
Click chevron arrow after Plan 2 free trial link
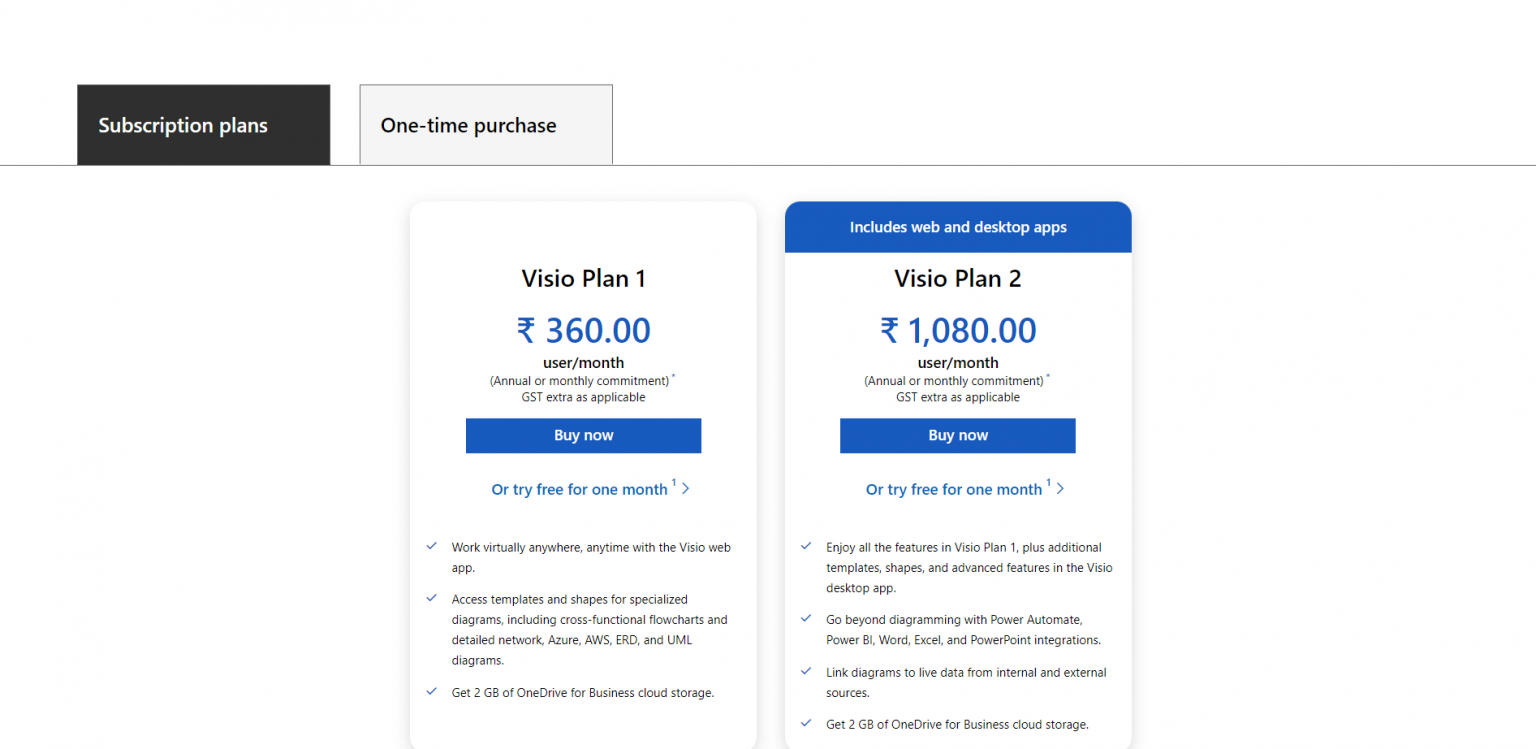click(x=1060, y=489)
